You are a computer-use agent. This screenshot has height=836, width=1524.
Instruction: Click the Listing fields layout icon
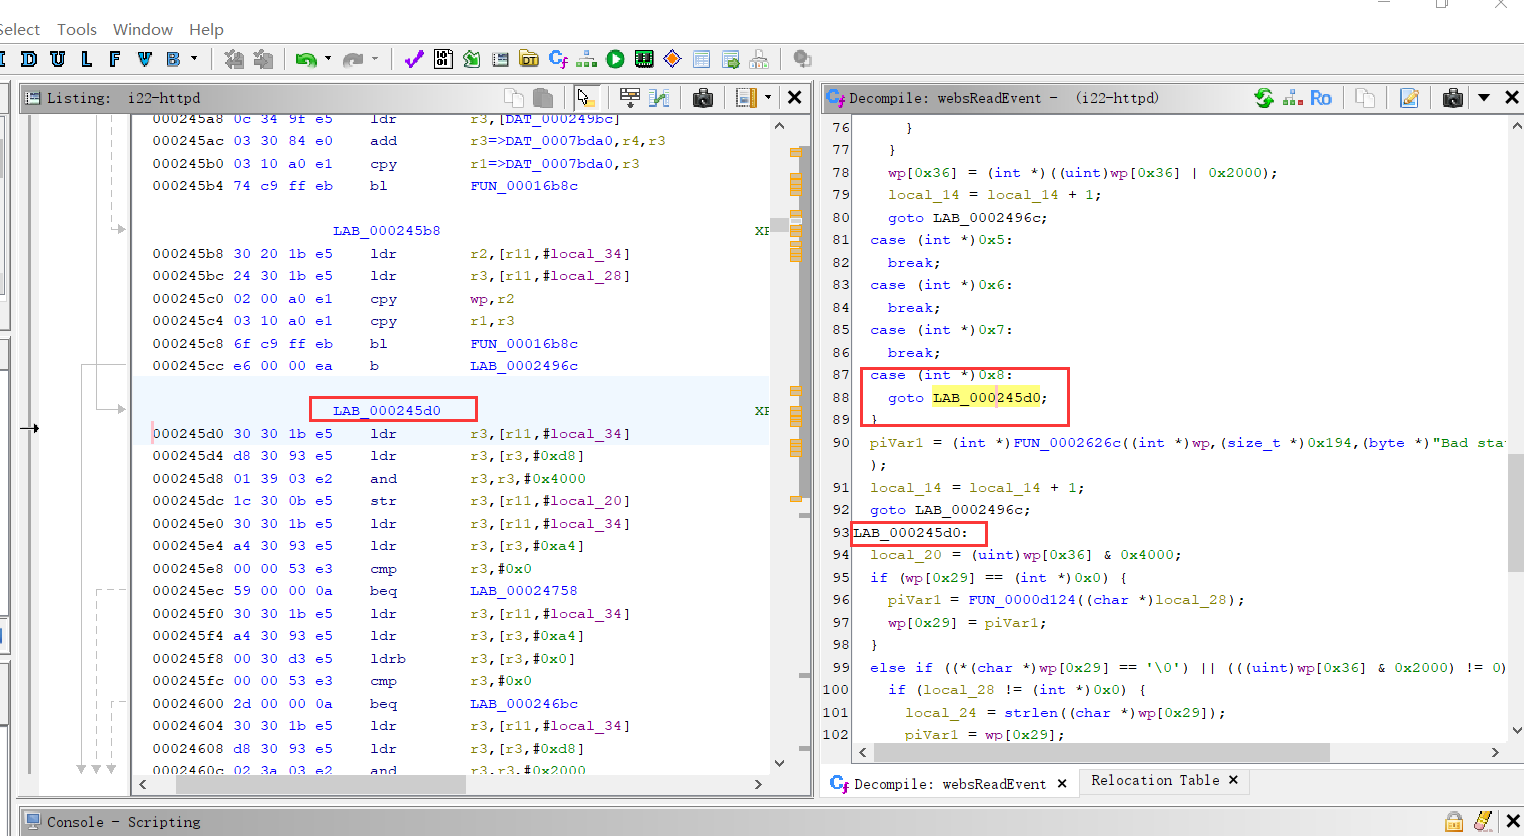click(x=746, y=97)
